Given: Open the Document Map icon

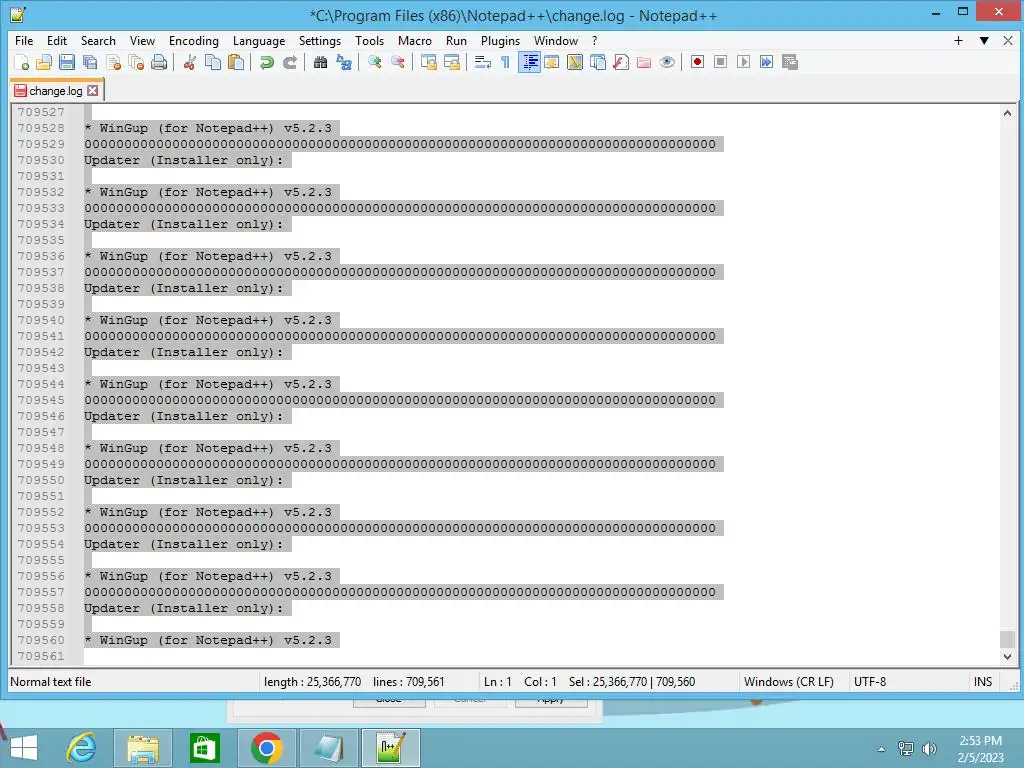Looking at the screenshot, I should coord(575,62).
